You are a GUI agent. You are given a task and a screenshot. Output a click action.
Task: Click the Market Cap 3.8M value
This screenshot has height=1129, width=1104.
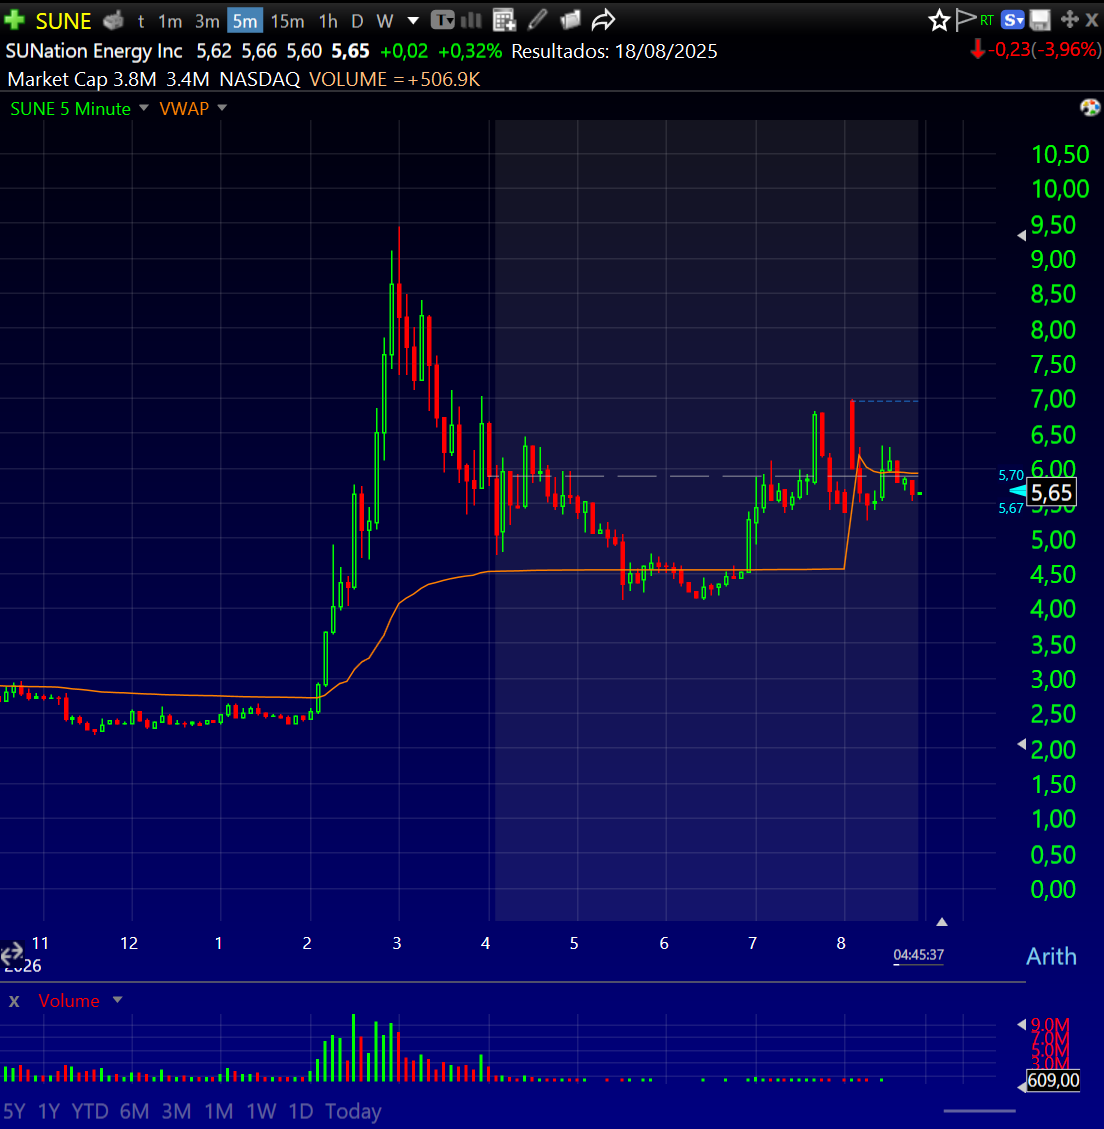coord(81,79)
